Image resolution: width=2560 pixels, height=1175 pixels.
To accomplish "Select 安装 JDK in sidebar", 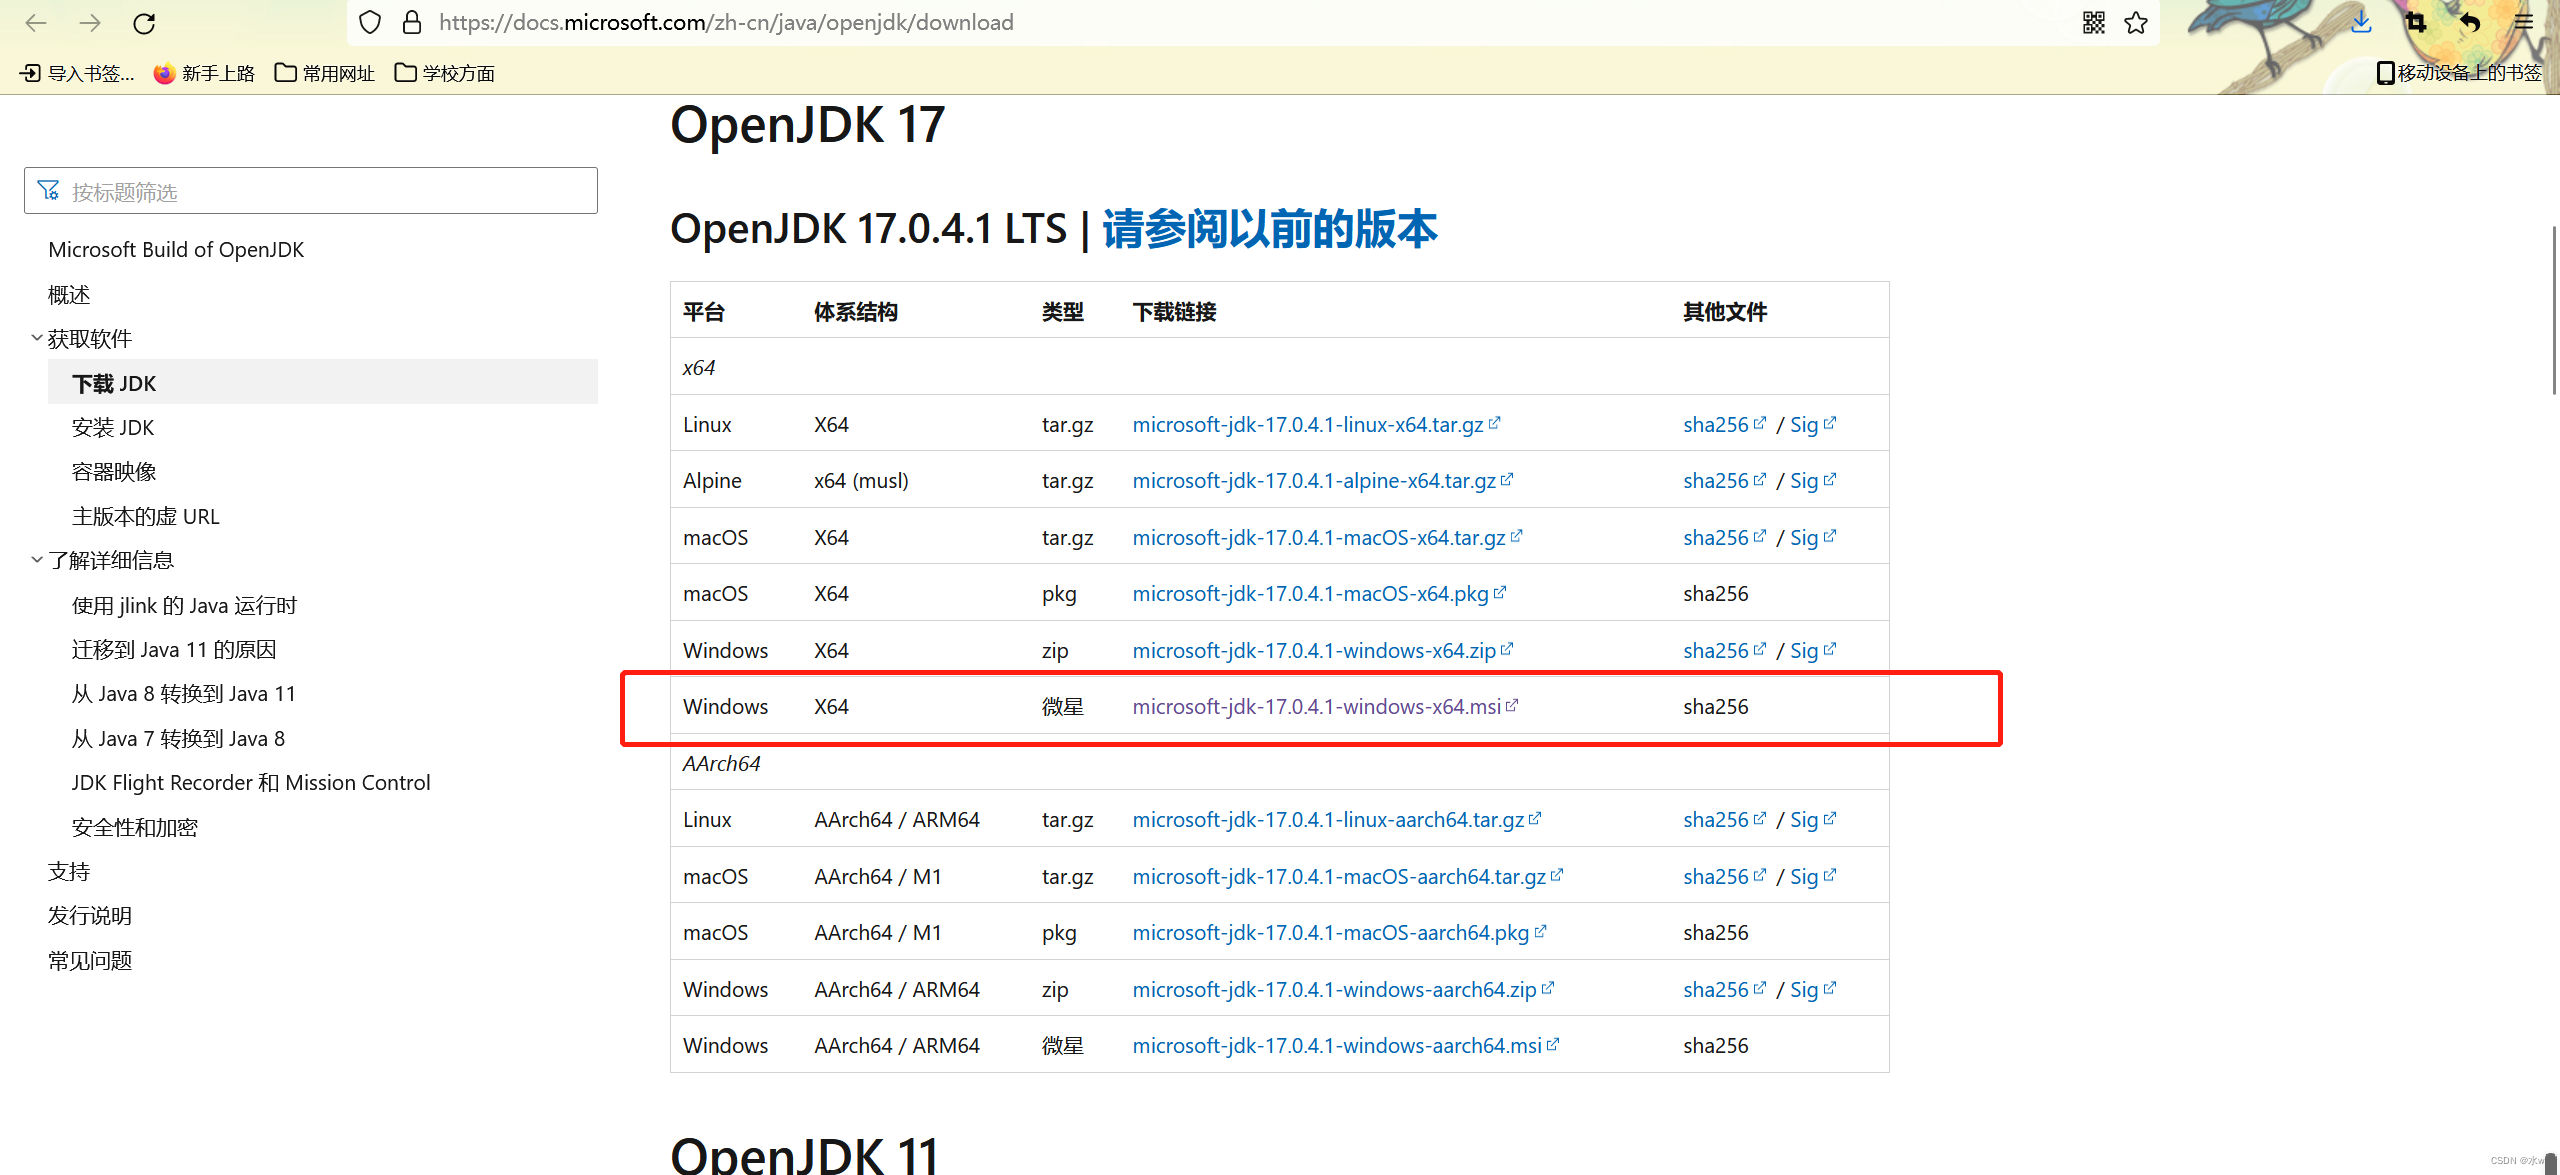I will click(x=113, y=428).
